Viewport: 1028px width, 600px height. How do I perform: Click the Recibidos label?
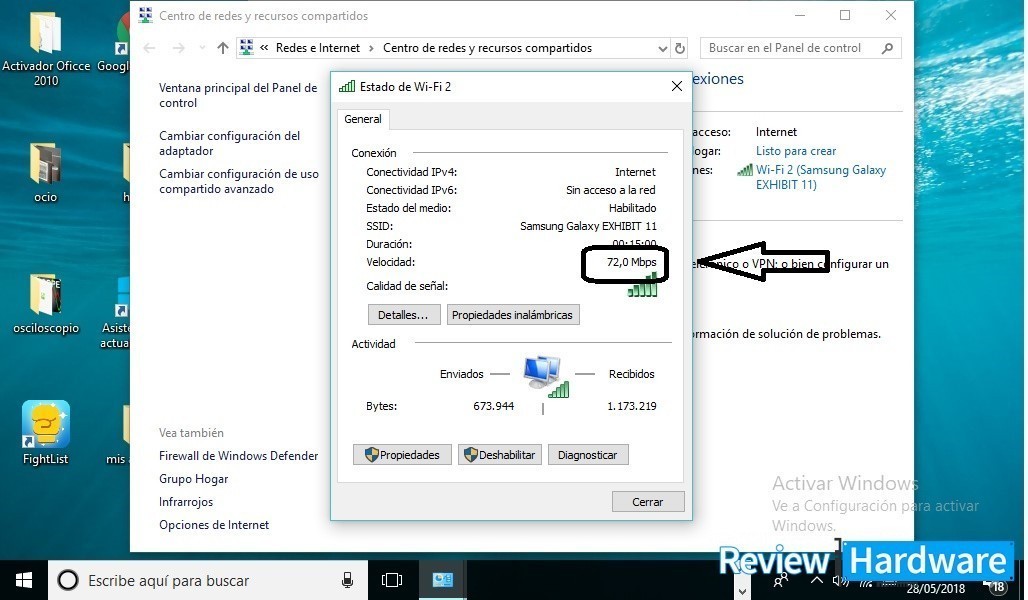[632, 374]
